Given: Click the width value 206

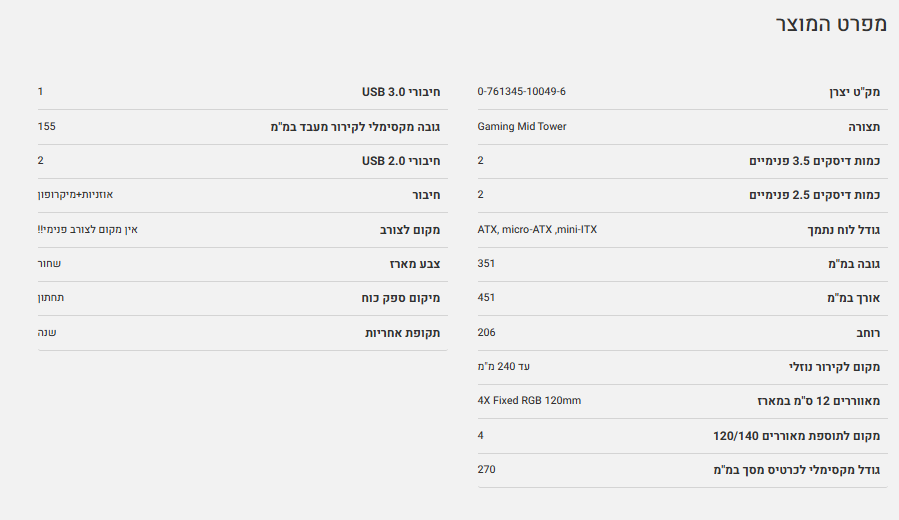Looking at the screenshot, I should (486, 332).
